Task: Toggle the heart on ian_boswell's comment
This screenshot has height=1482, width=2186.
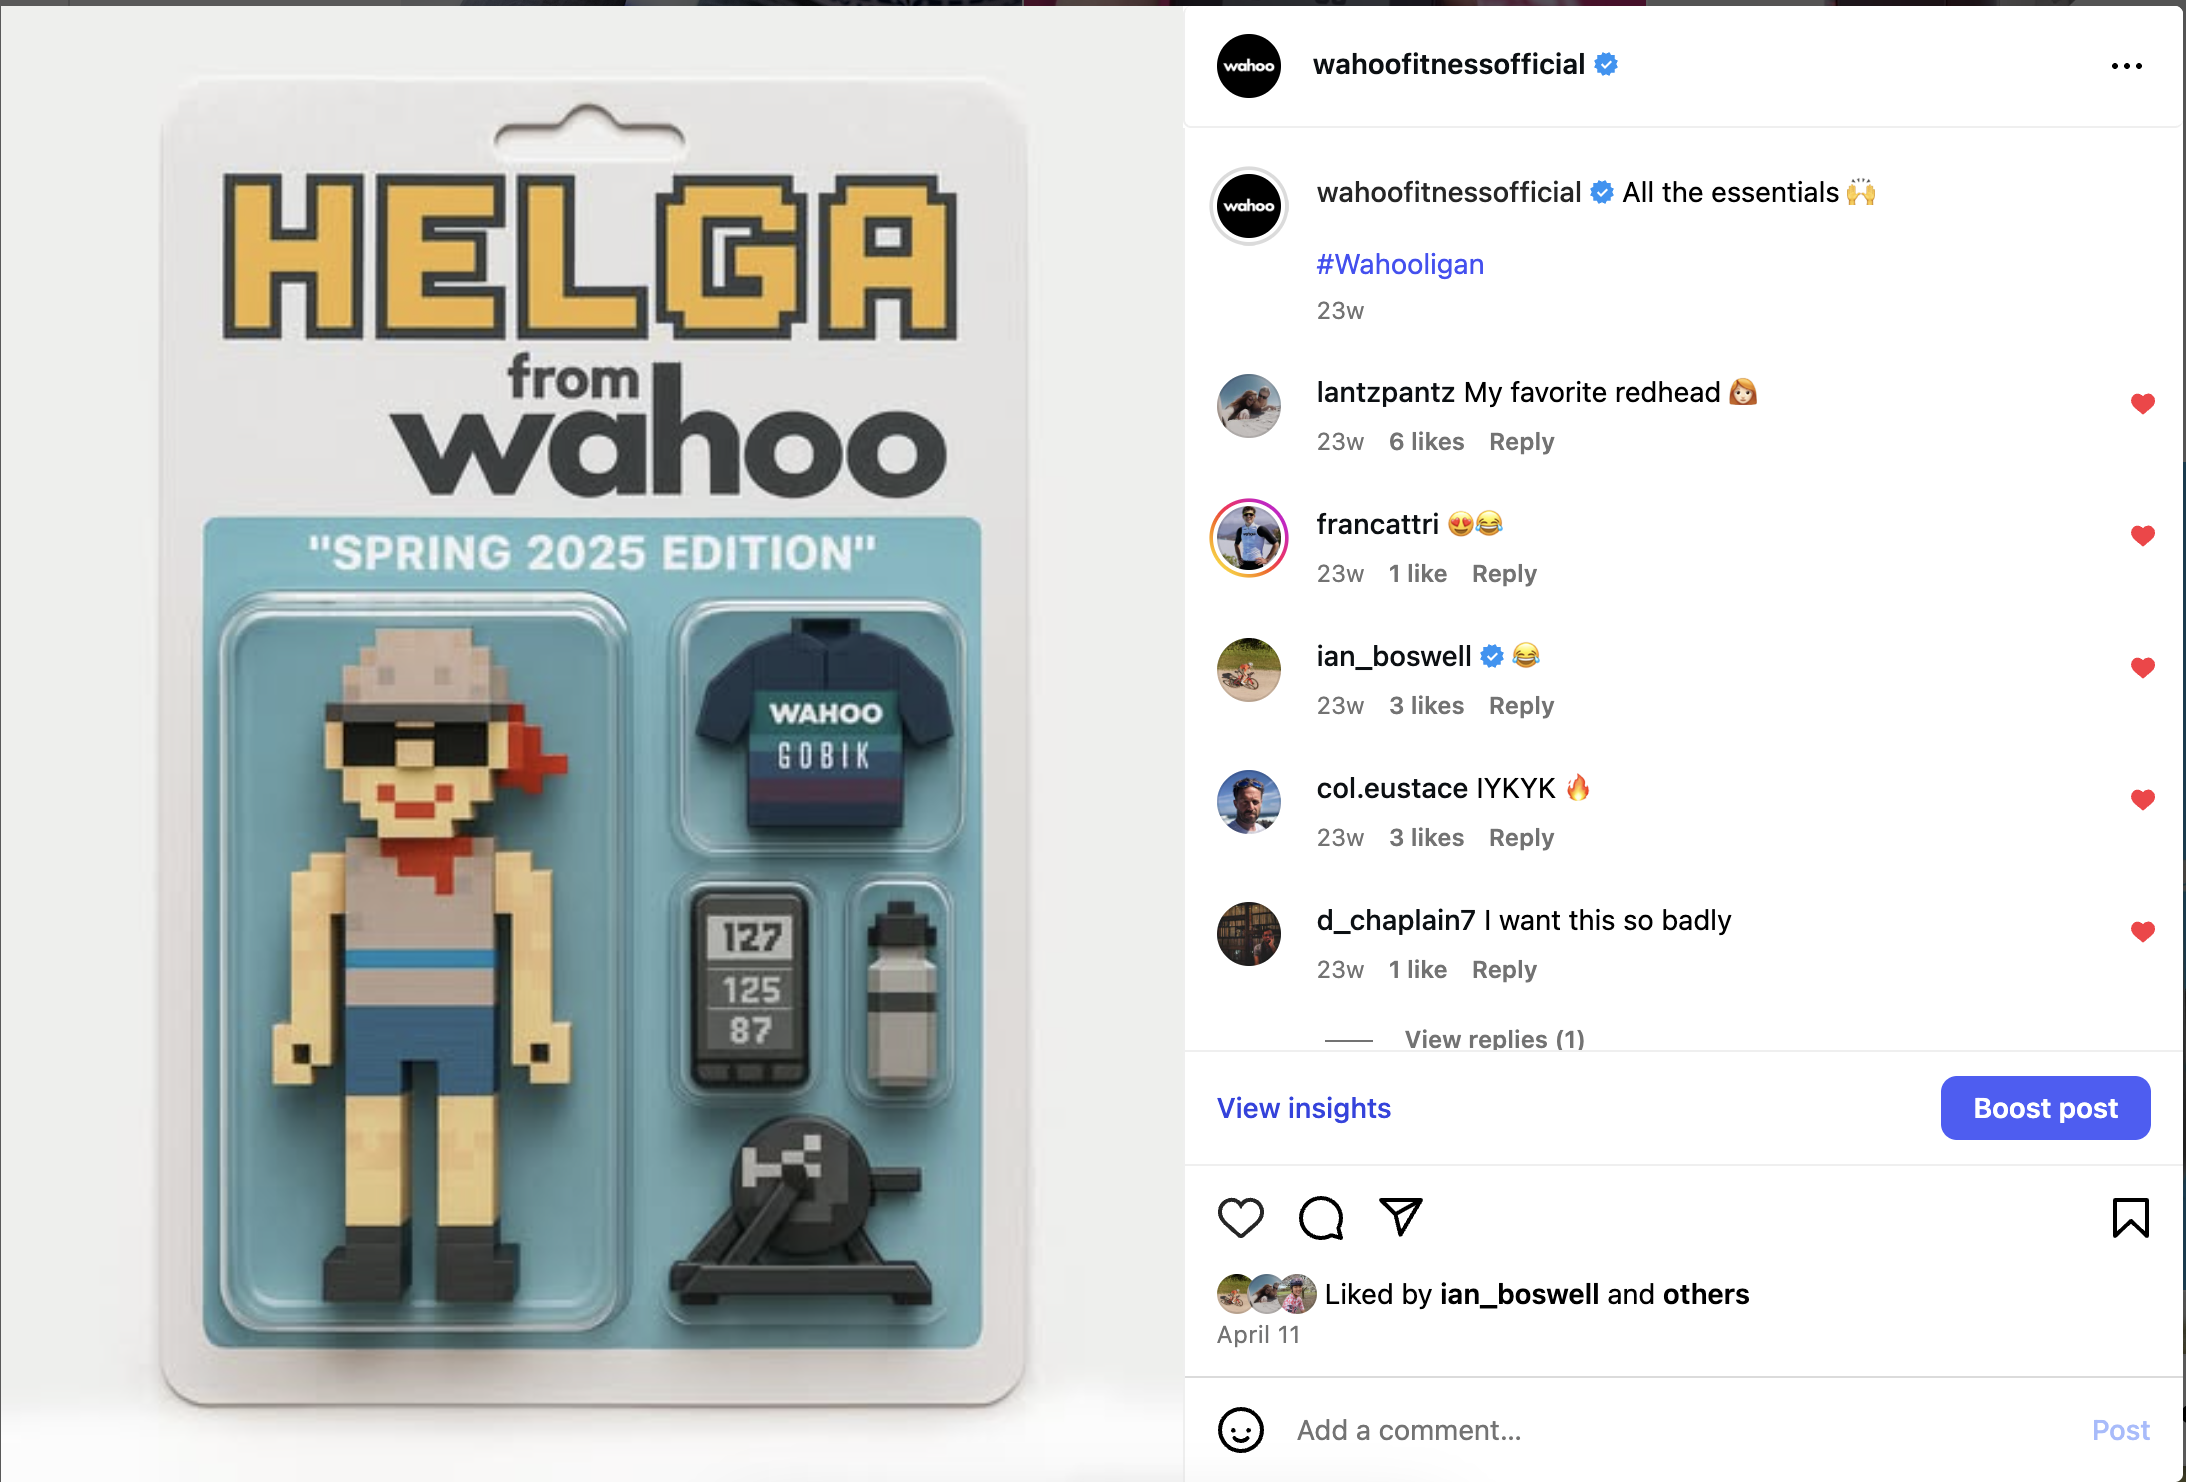Action: tap(2142, 668)
